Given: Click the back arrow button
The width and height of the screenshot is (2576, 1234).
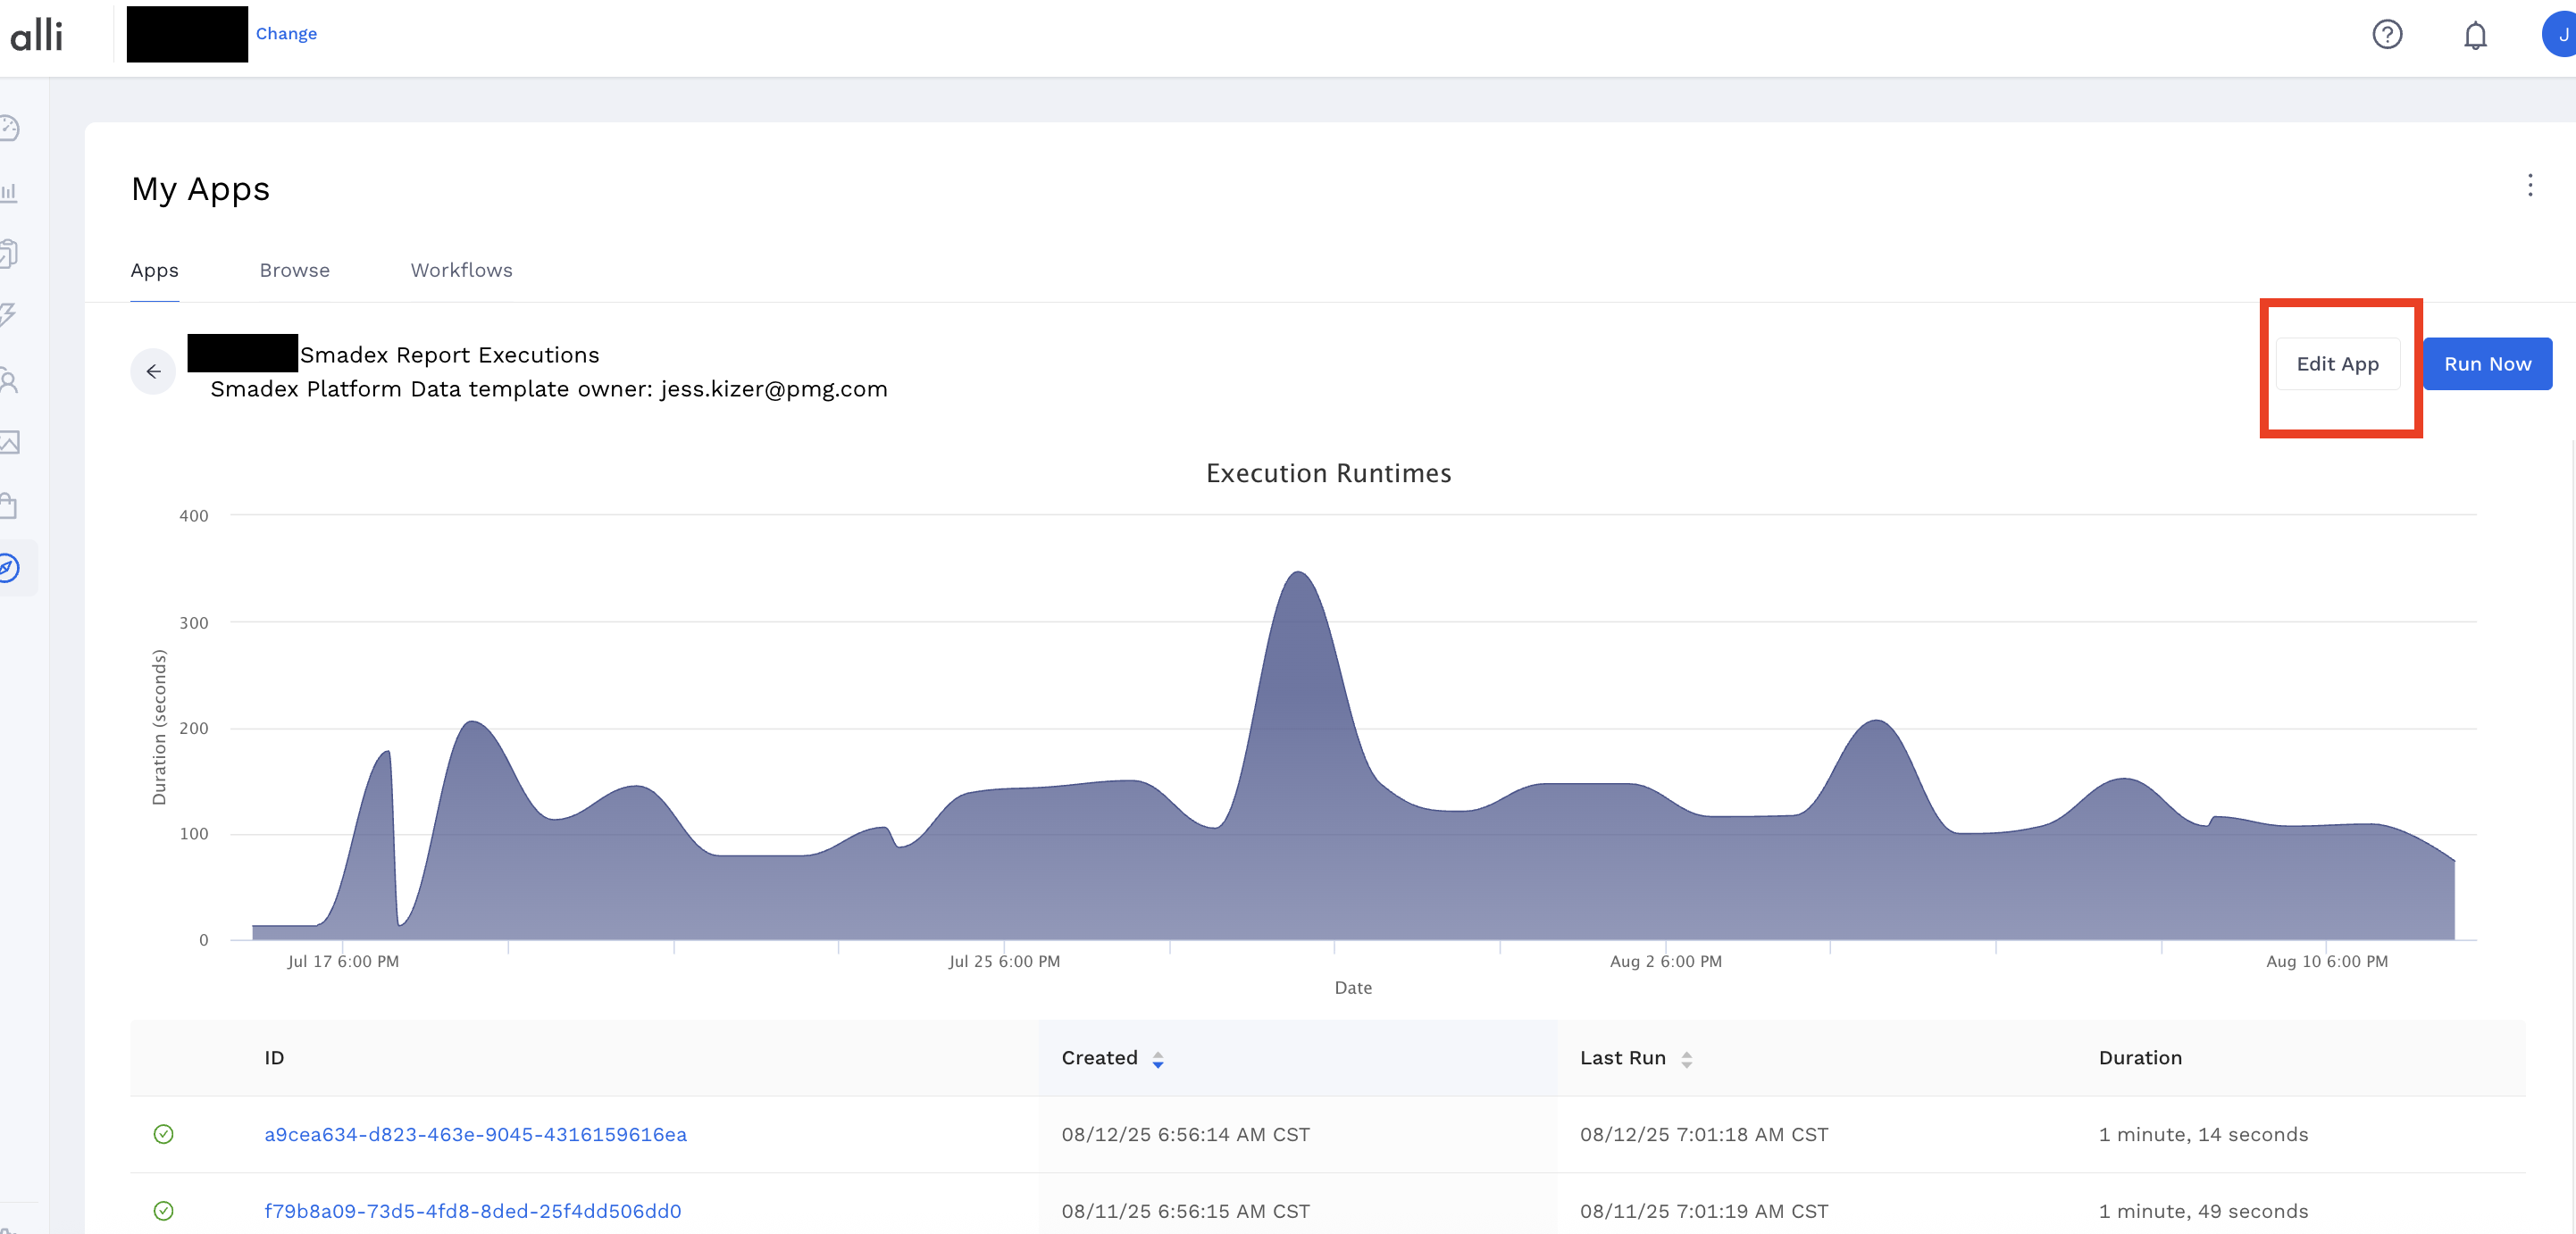Looking at the screenshot, I should (x=153, y=372).
